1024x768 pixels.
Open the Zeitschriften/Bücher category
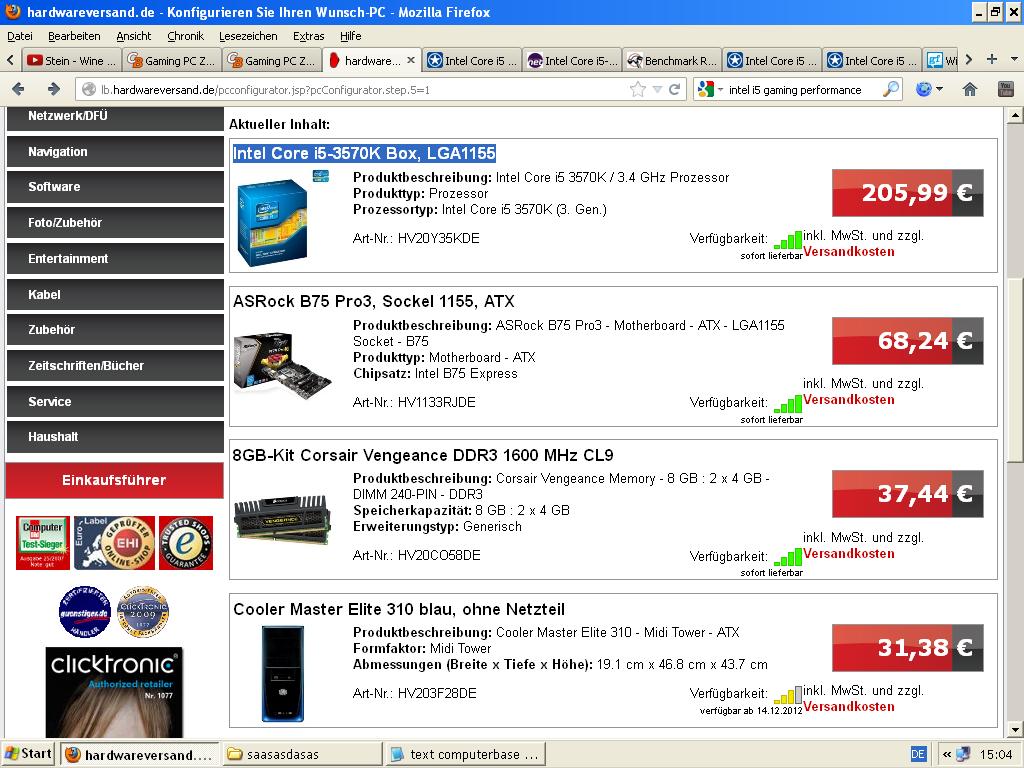point(115,366)
